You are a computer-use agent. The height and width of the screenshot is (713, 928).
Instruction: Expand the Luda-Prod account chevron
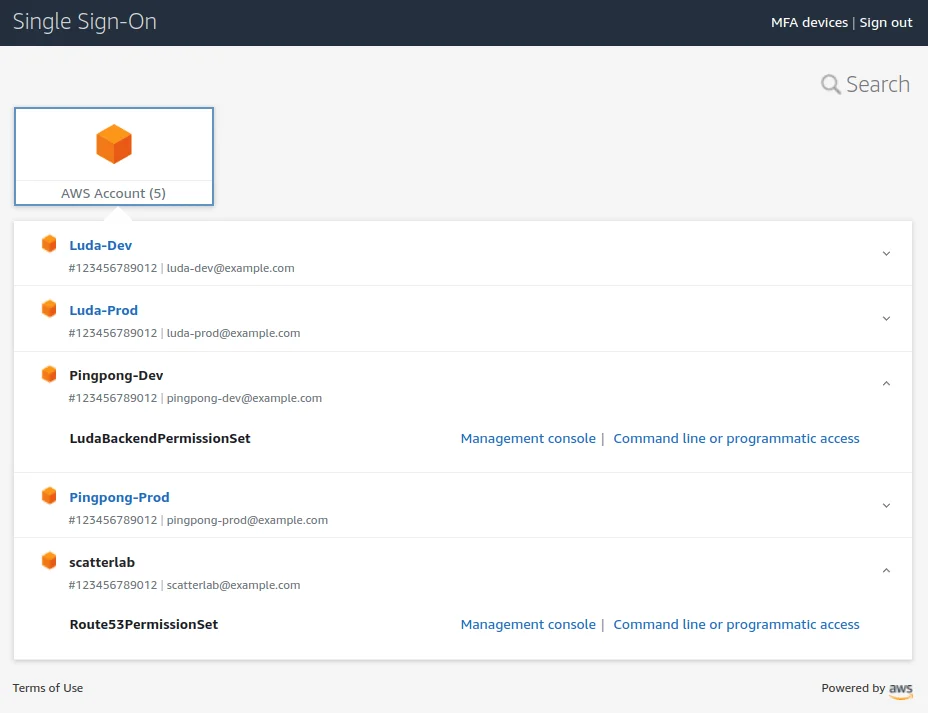point(886,319)
